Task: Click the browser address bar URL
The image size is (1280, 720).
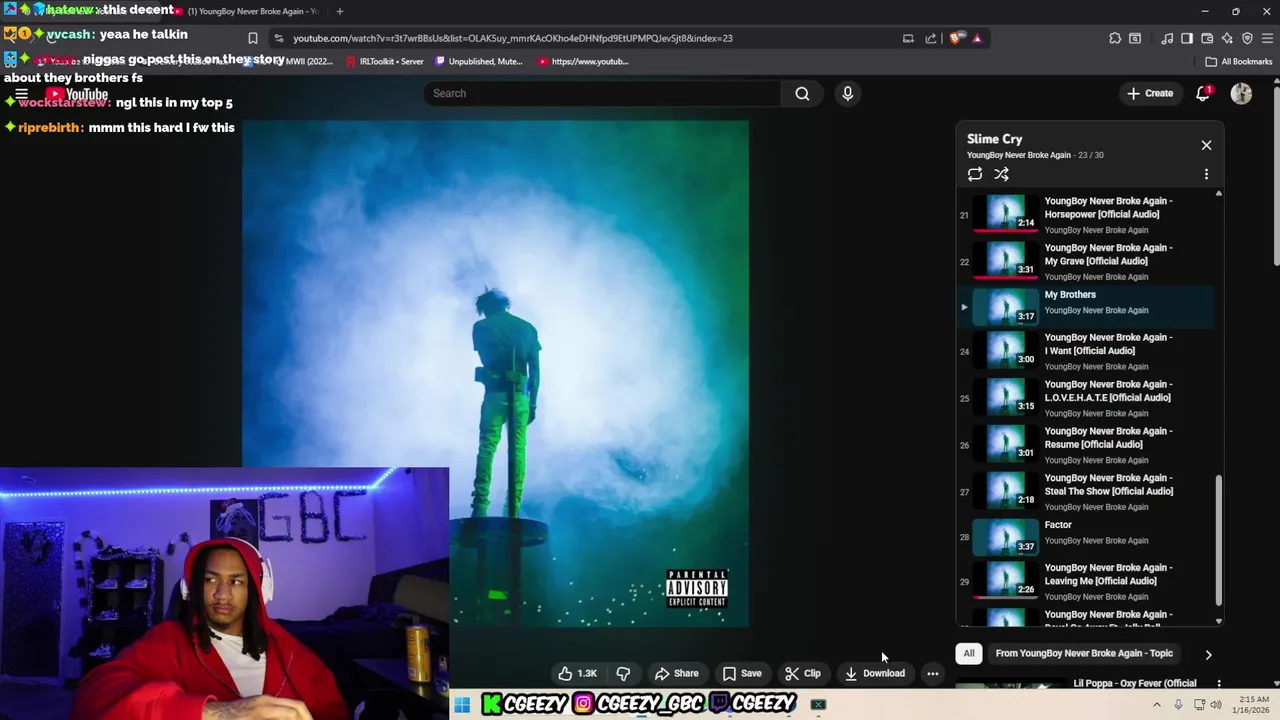Action: click(512, 38)
